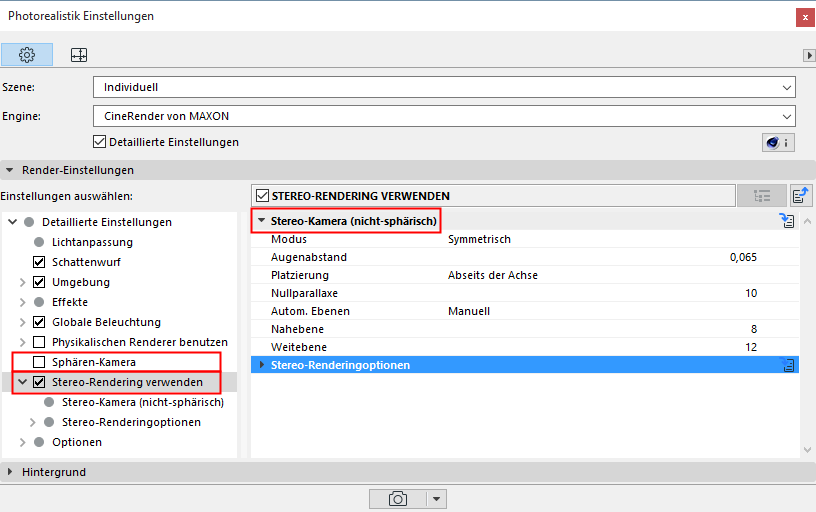Click the scroll up arrow of settings list
The height and width of the screenshot is (512, 816).
tap(807, 221)
